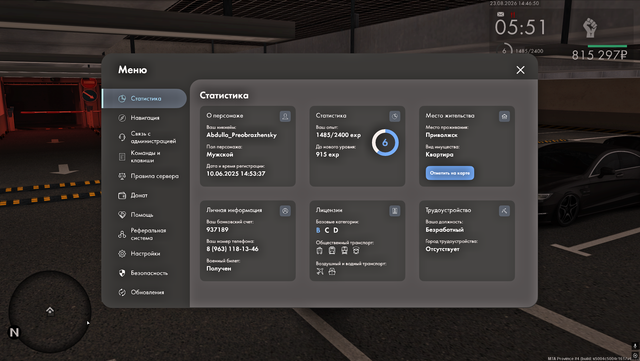Click the Приволжск residence value

click(x=441, y=135)
